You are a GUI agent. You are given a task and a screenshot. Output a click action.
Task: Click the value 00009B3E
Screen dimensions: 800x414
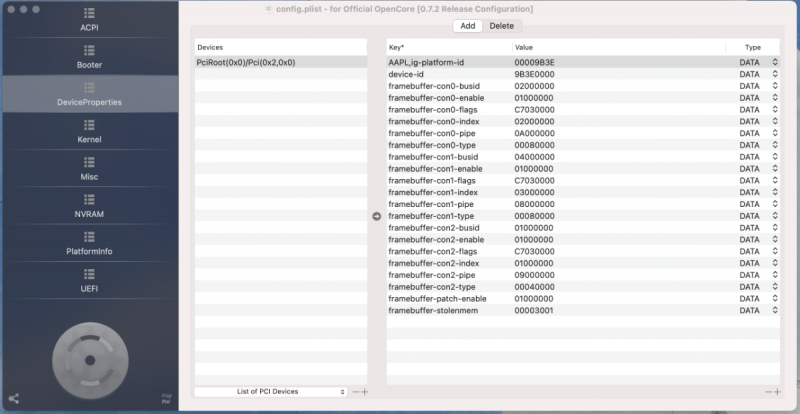pos(534,62)
